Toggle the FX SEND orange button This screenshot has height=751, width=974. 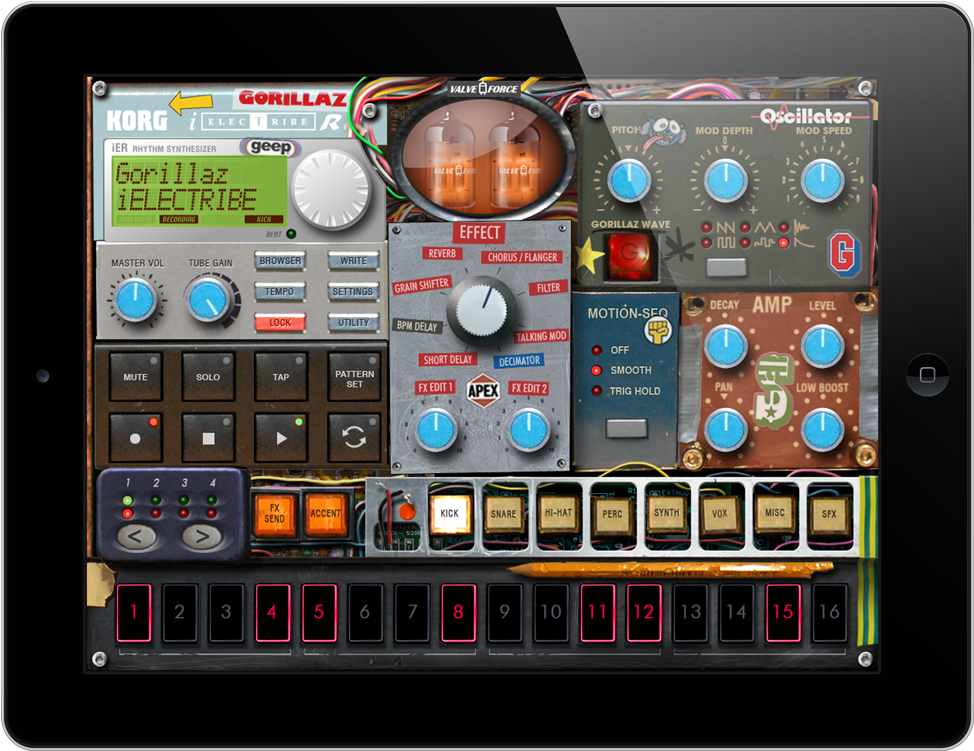(275, 513)
